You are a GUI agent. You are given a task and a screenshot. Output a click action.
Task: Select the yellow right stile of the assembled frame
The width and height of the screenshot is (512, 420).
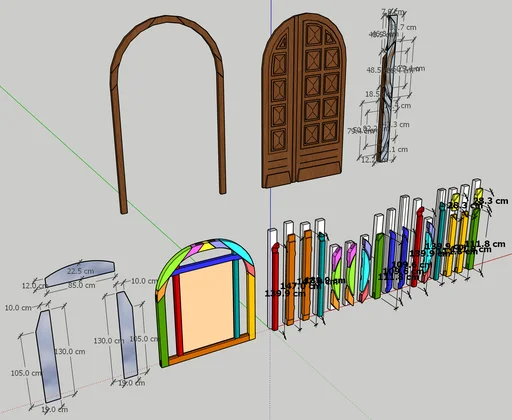251,305
